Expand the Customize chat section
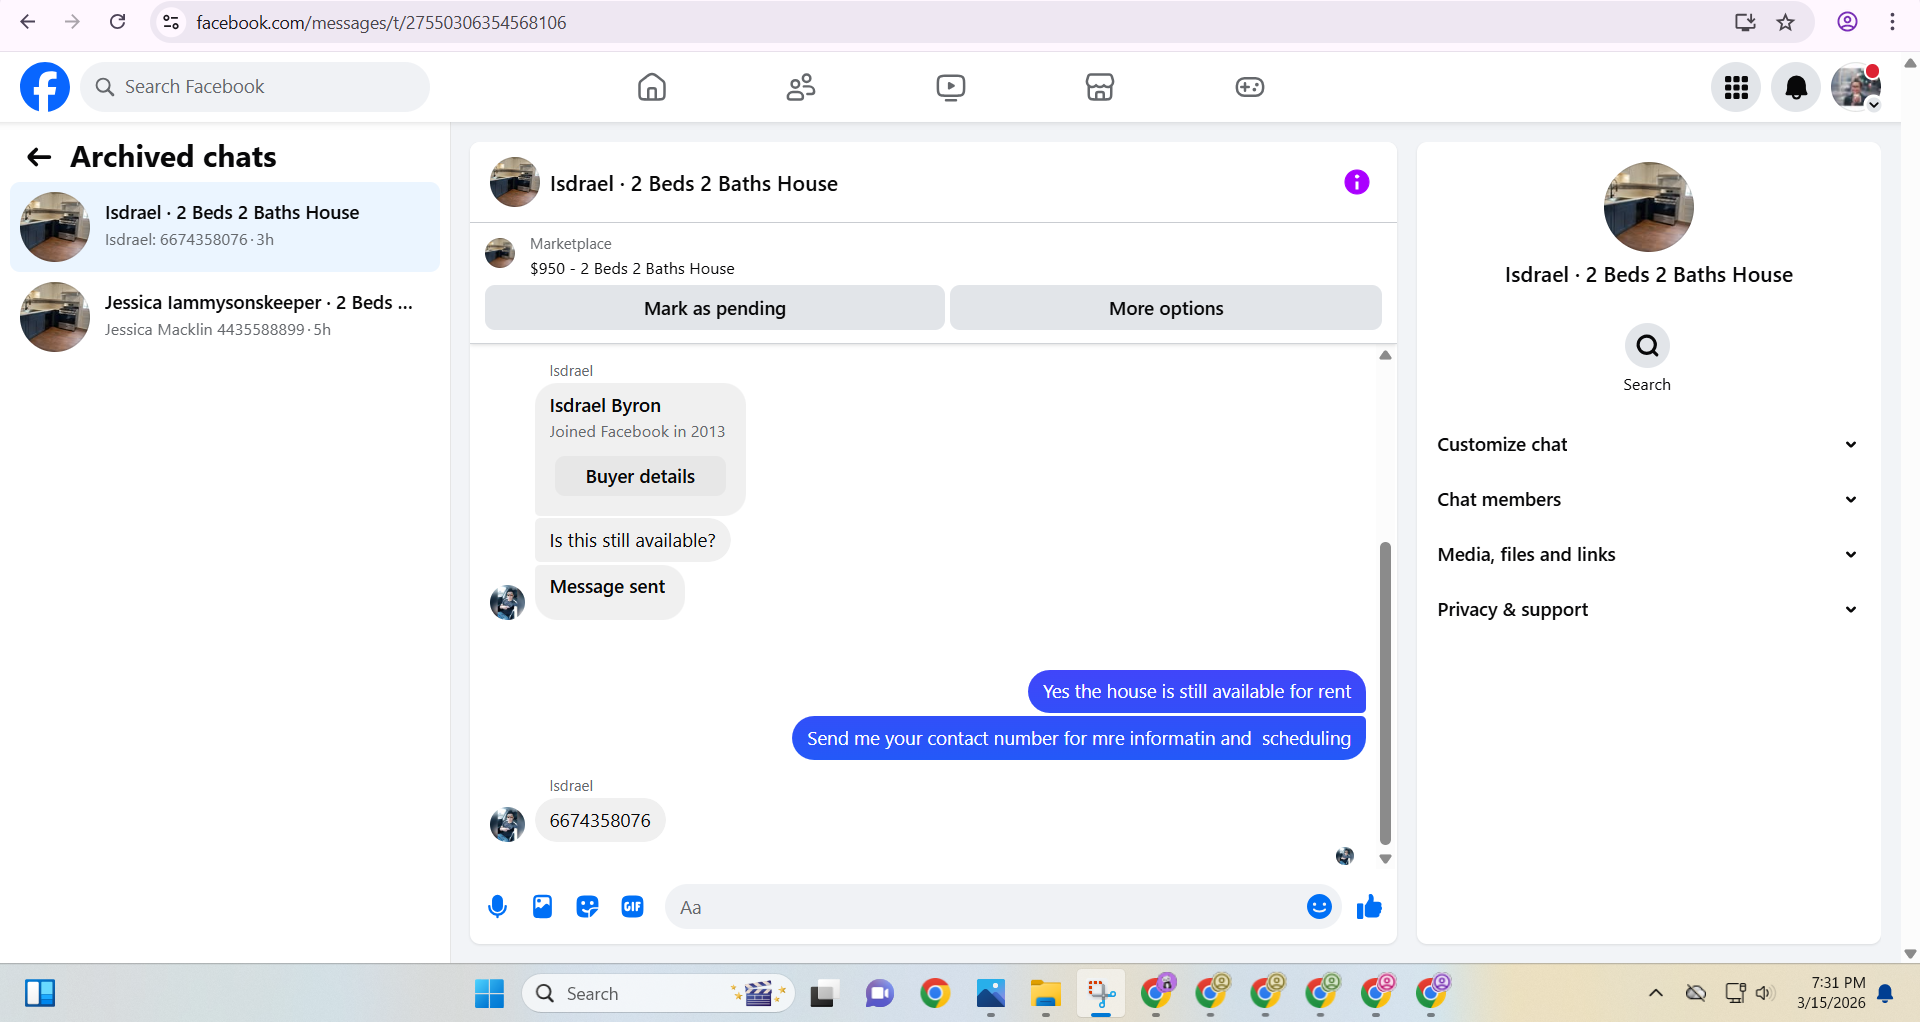The width and height of the screenshot is (1920, 1022). [x=1648, y=445]
